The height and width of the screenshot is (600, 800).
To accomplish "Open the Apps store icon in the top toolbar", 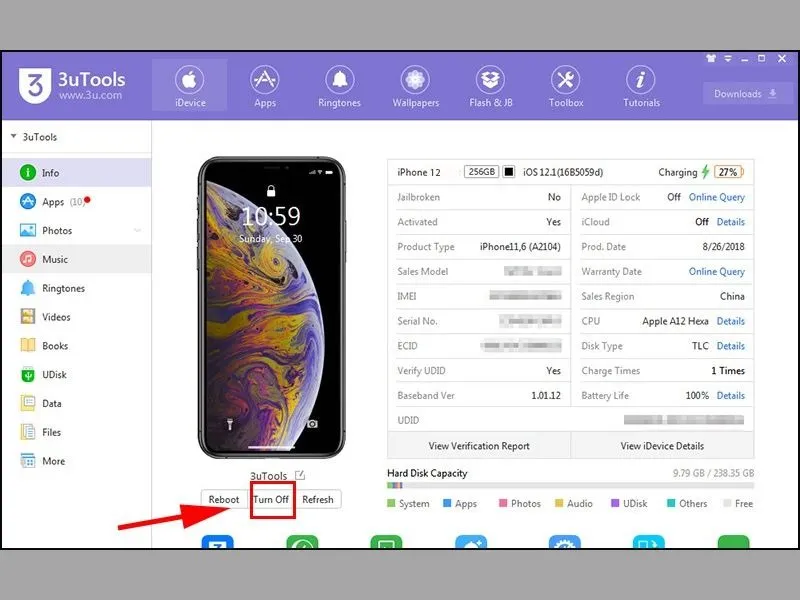I will click(265, 80).
